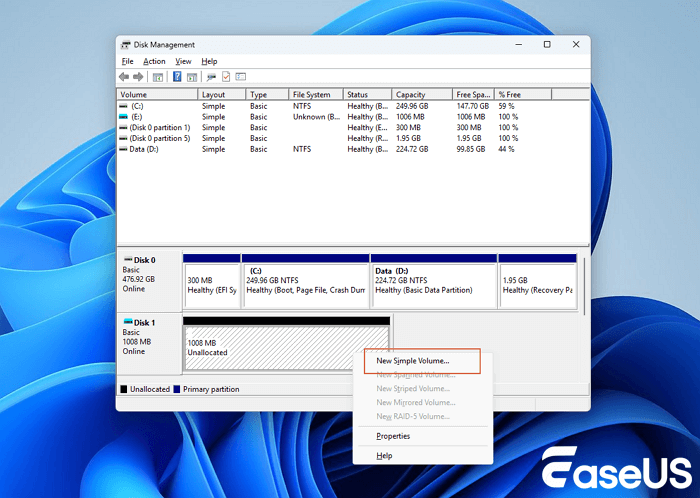The width and height of the screenshot is (700, 498).
Task: Close the Disk Management window
Action: point(576,45)
